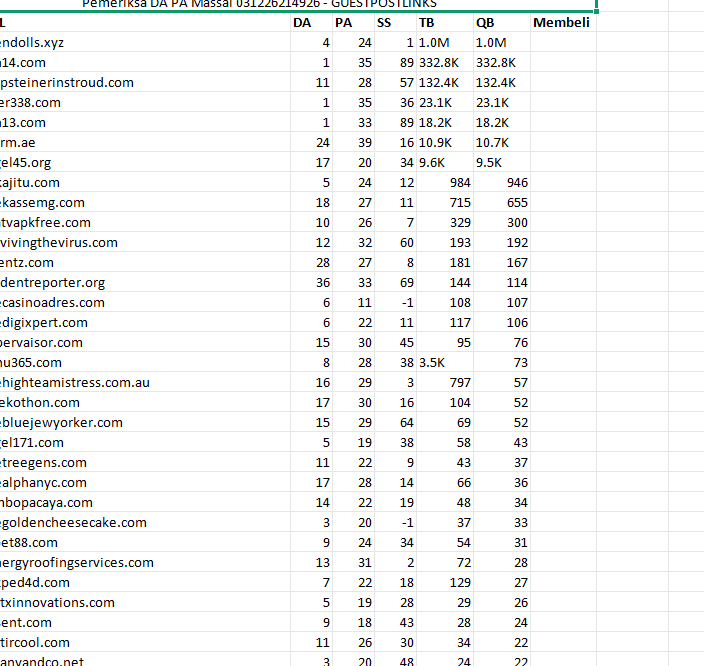
Task: Click the cell containing et88.com
Action: [145, 542]
